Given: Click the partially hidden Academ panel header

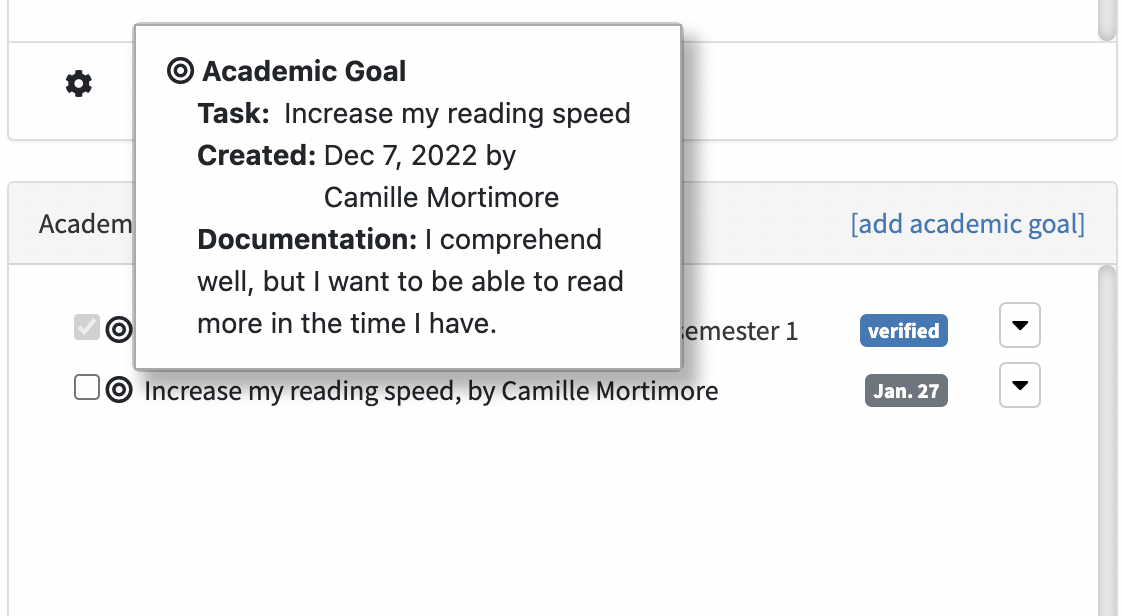Looking at the screenshot, I should 85,223.
